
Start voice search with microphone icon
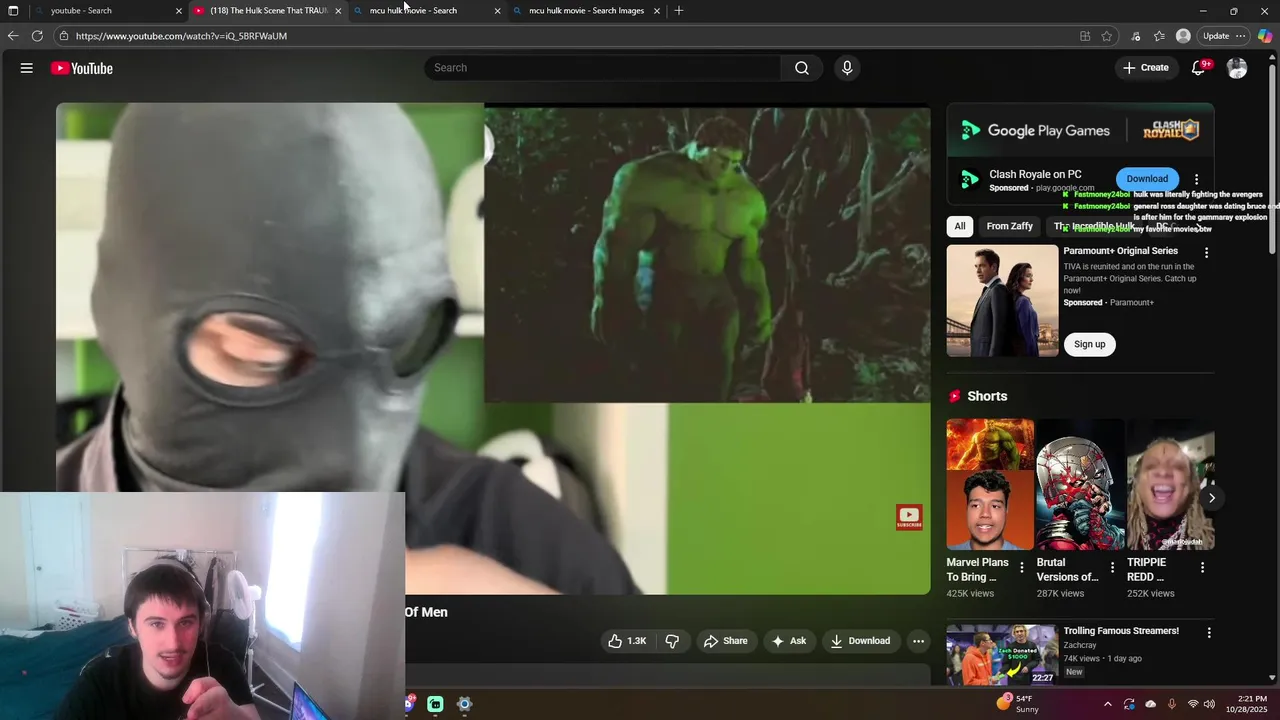(x=847, y=68)
